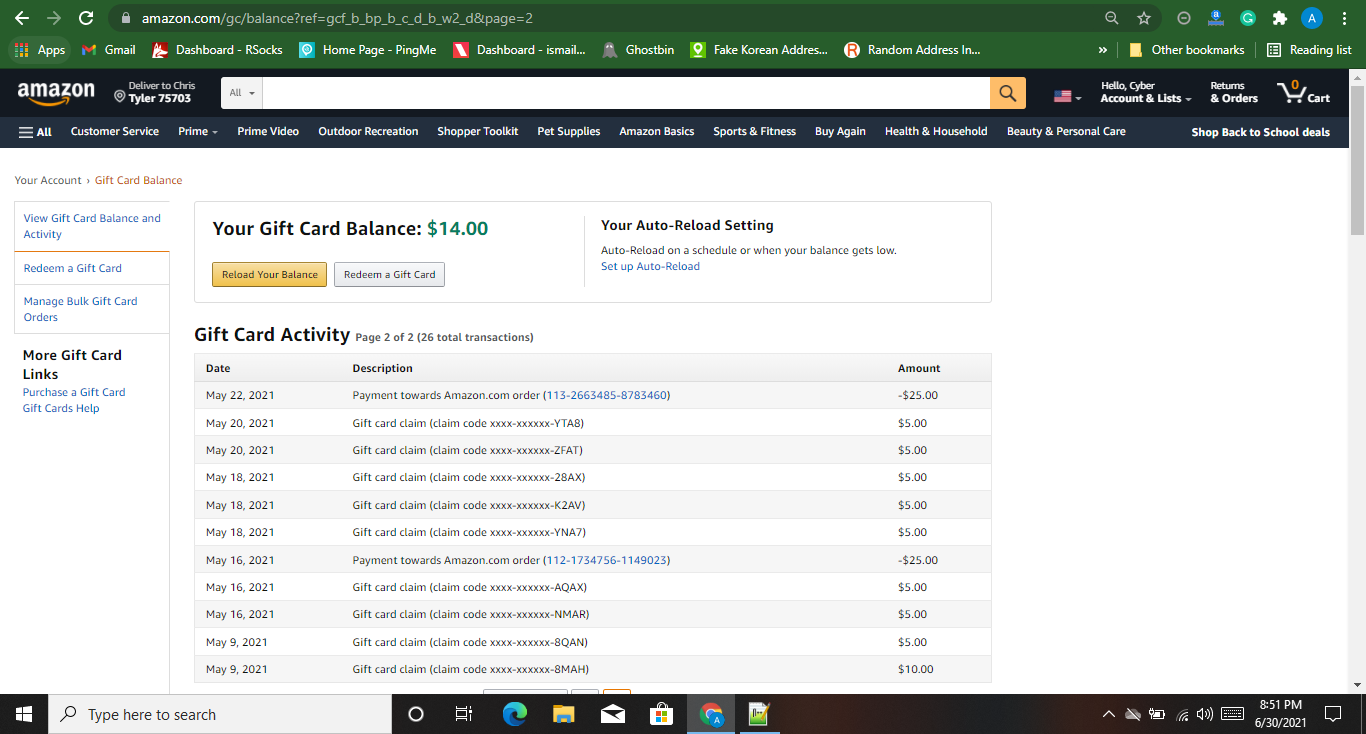Viewport: 1366px width, 734px height.
Task: Open order 113-2663485-8783460 link
Action: [x=607, y=395]
